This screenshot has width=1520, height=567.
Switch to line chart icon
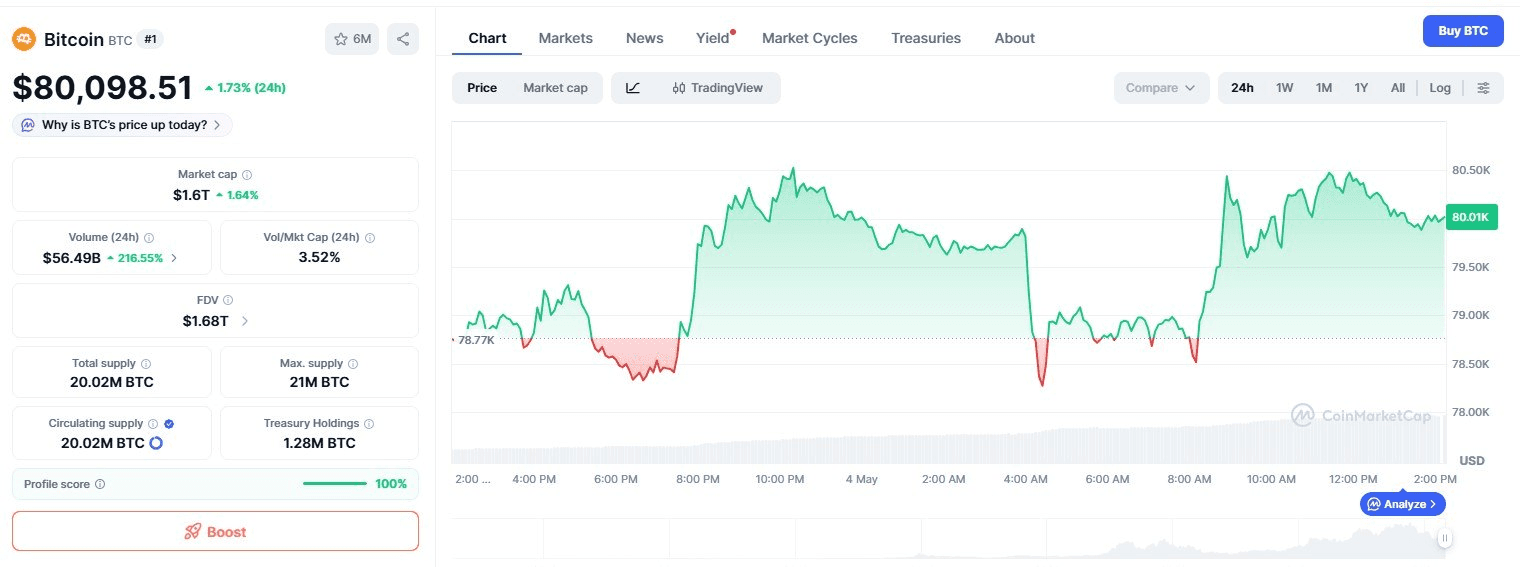633,88
